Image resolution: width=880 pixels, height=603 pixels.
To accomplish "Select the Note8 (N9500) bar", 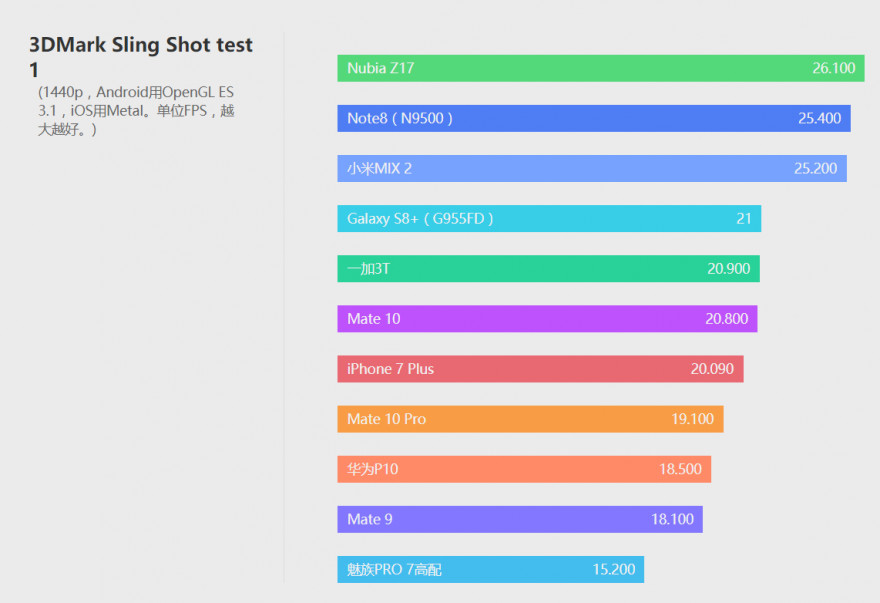I will click(x=593, y=118).
